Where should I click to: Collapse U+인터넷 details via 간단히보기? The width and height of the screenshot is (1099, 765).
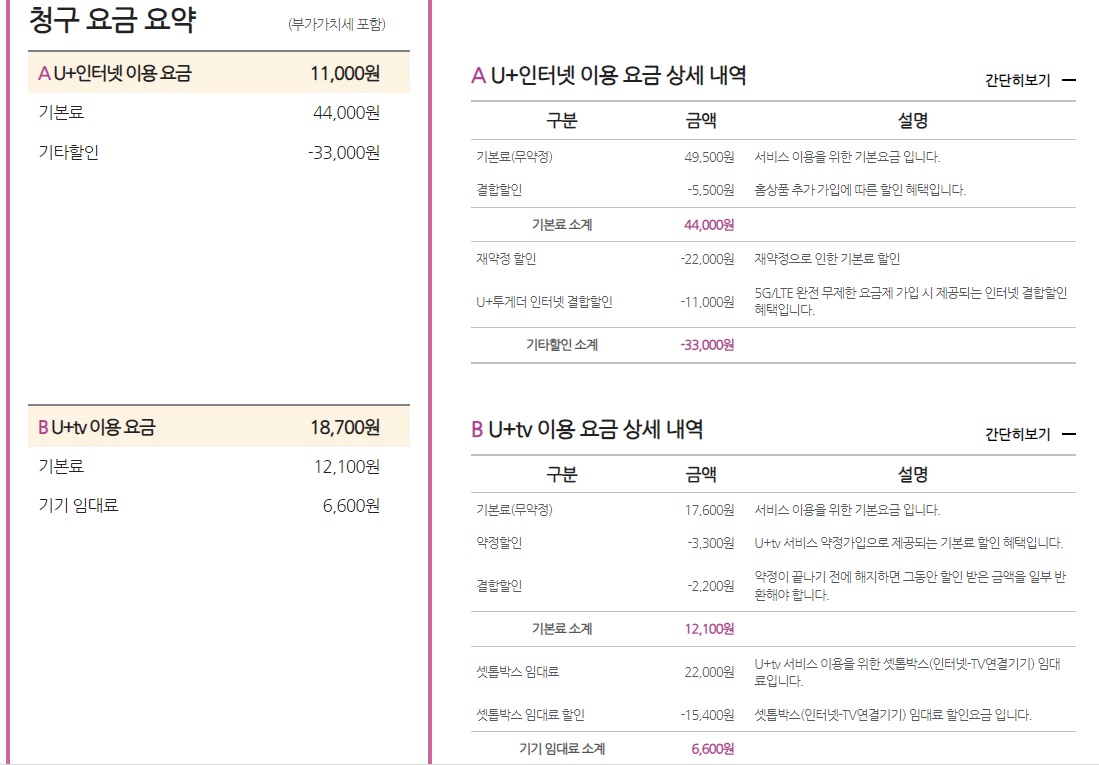[1030, 81]
